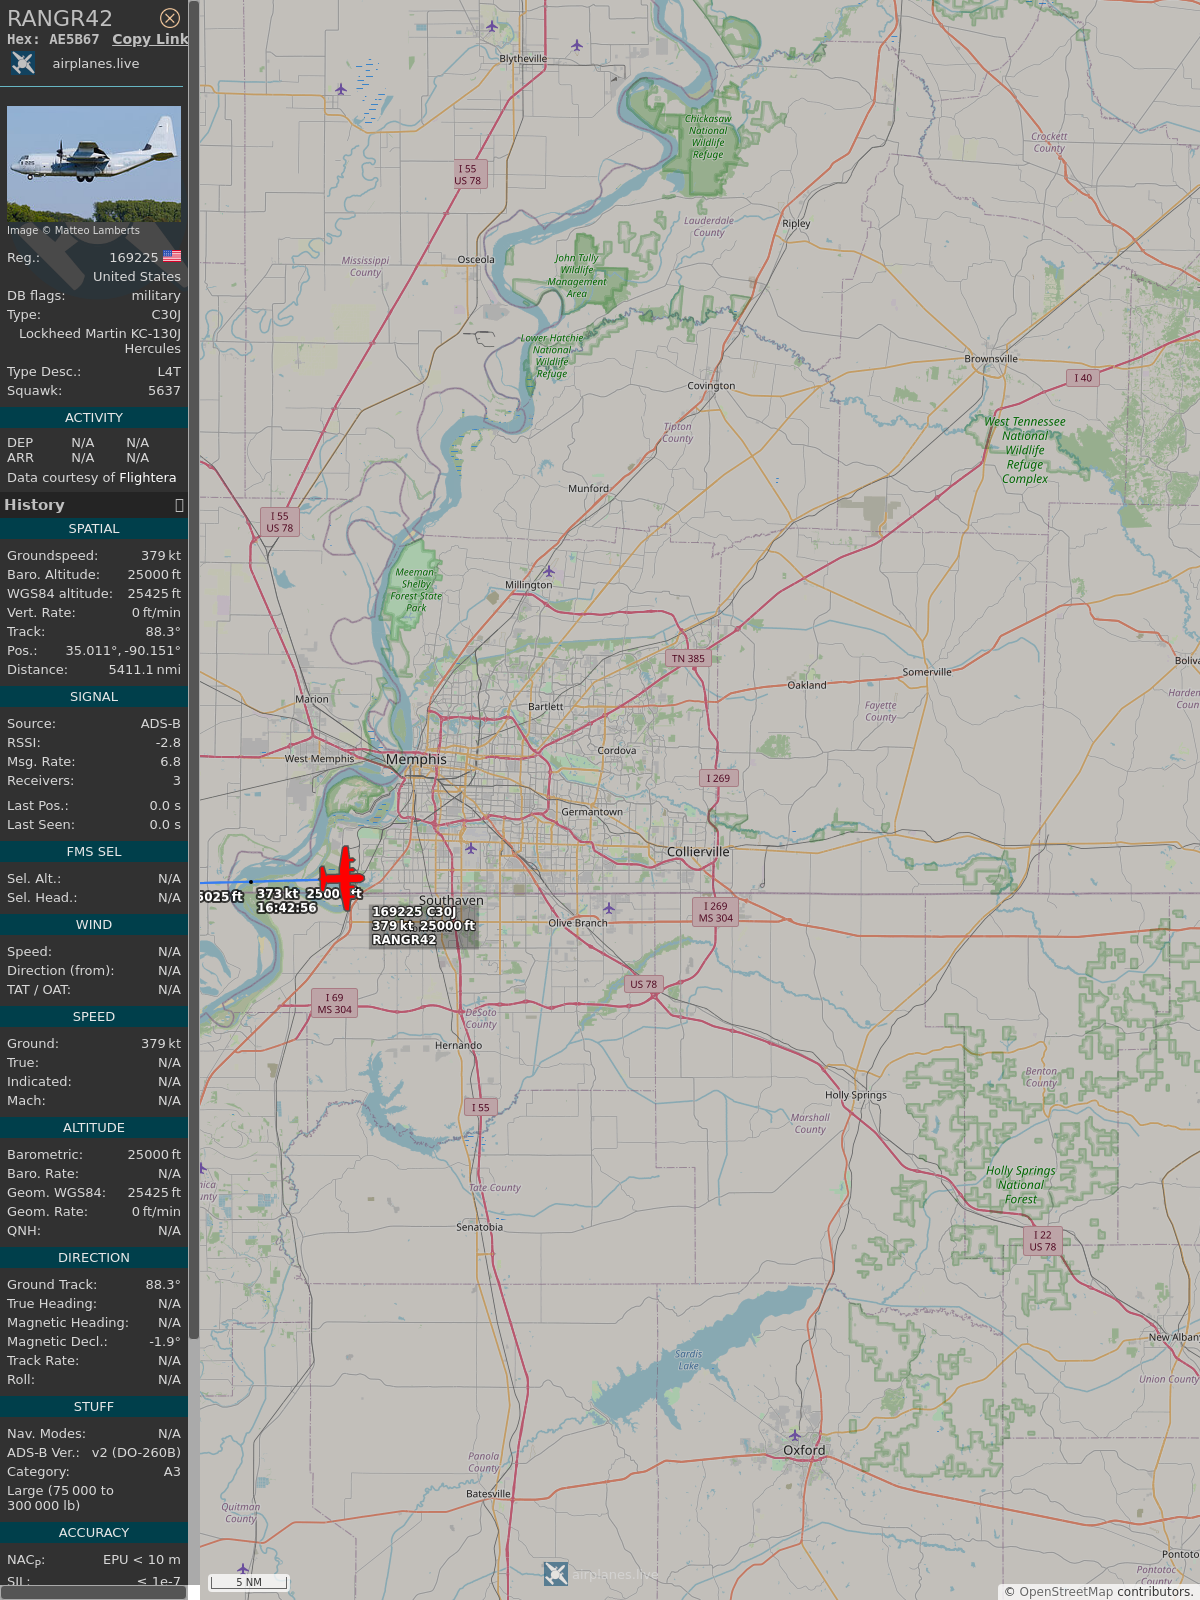Click the United States flag icon

coord(172,257)
